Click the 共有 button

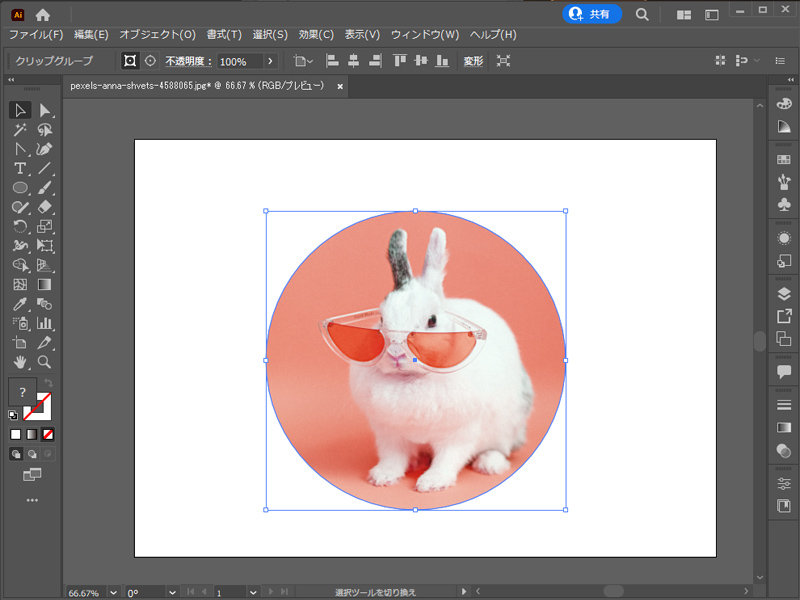coord(592,14)
